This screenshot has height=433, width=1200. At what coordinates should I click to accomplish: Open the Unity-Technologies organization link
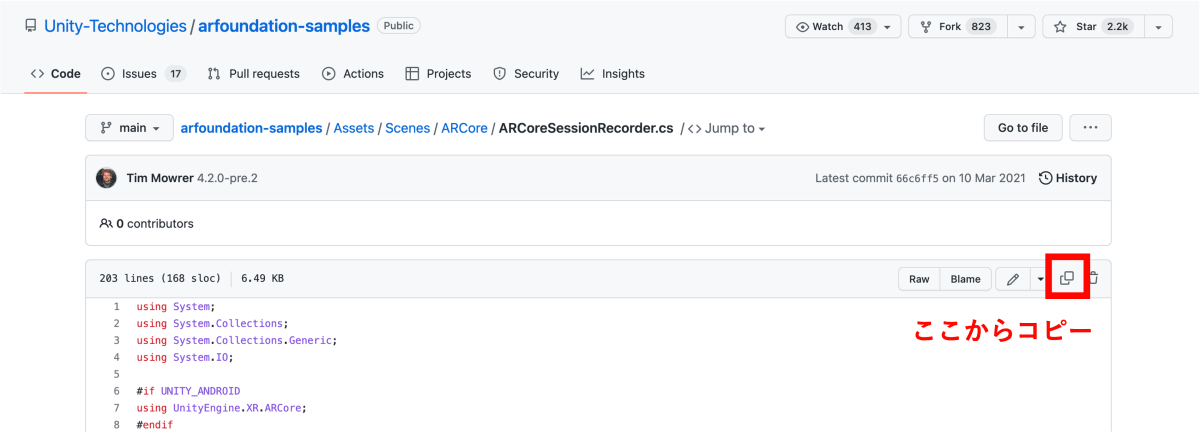click(115, 26)
